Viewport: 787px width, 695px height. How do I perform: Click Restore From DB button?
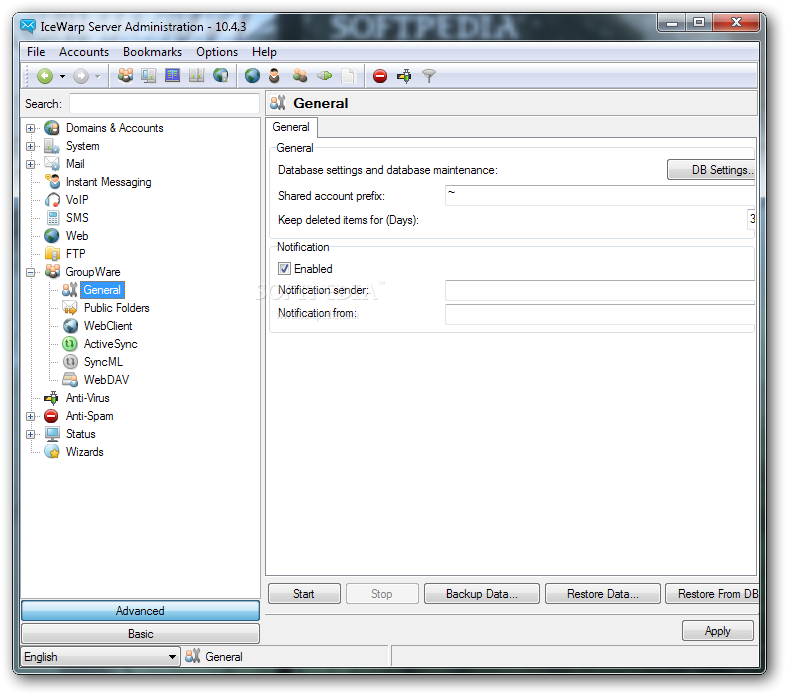[712, 594]
